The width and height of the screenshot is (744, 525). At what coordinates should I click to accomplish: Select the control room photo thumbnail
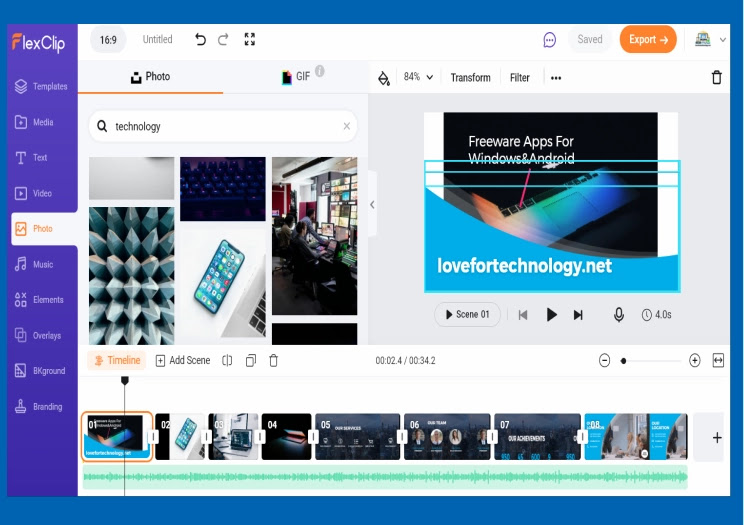pos(315,236)
